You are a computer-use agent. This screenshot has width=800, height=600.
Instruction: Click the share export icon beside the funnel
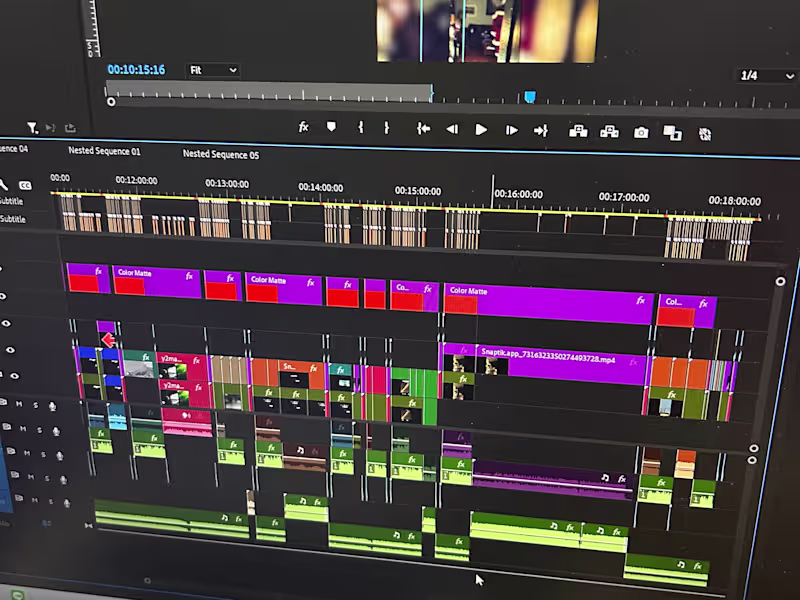pos(70,128)
